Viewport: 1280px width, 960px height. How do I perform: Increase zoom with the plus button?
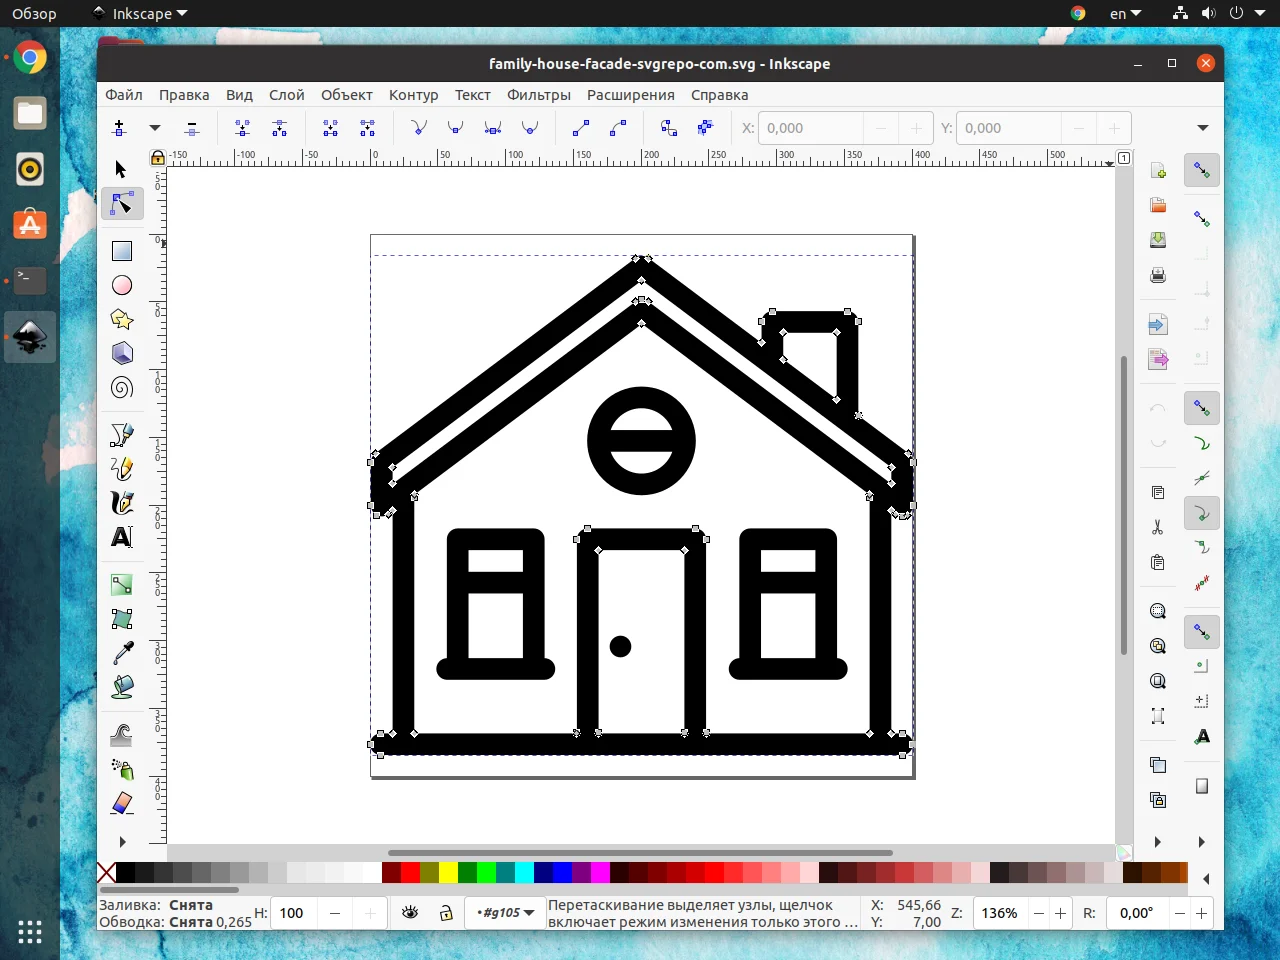1060,913
